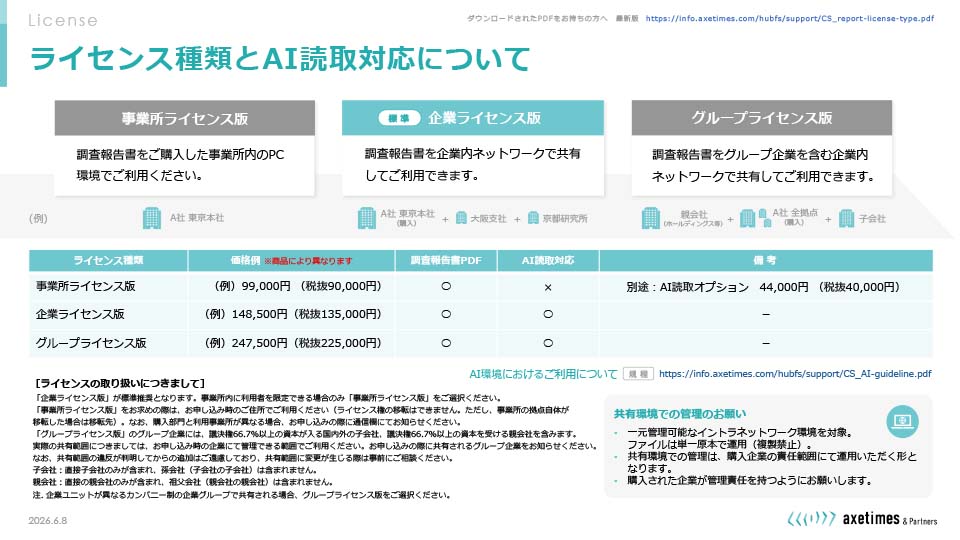This screenshot has height=540, width=960.
Task: Click the ※商品により異なります red note
Action: coord(308,261)
